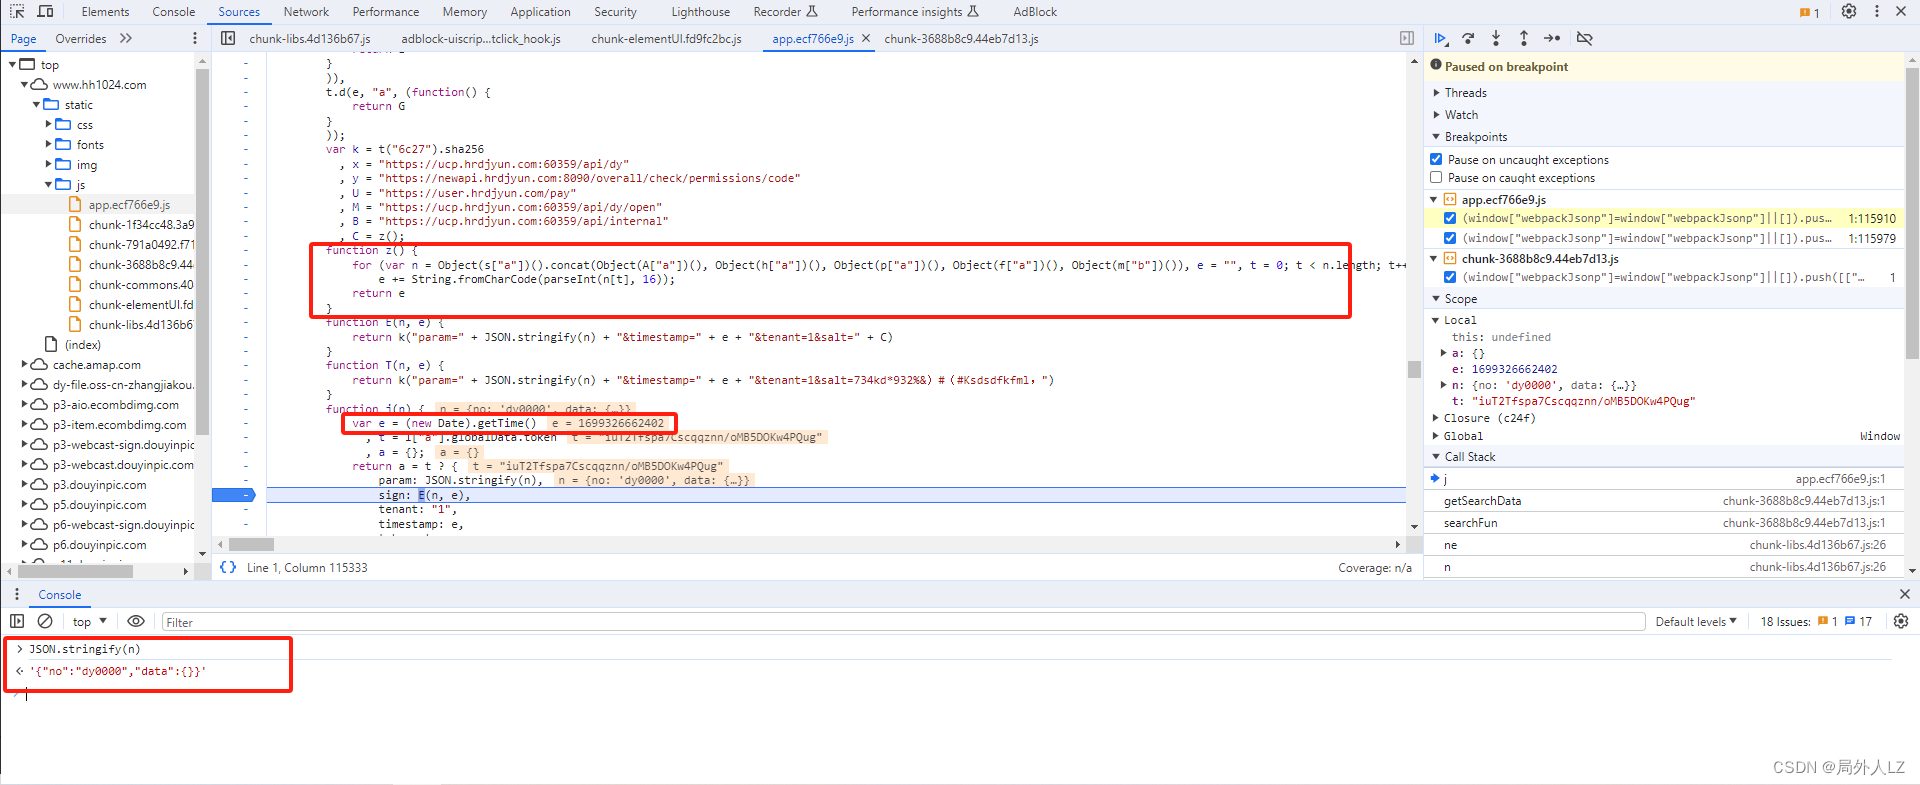This screenshot has width=1920, height=785.
Task: Open the Memory panel
Action: coord(464,12)
